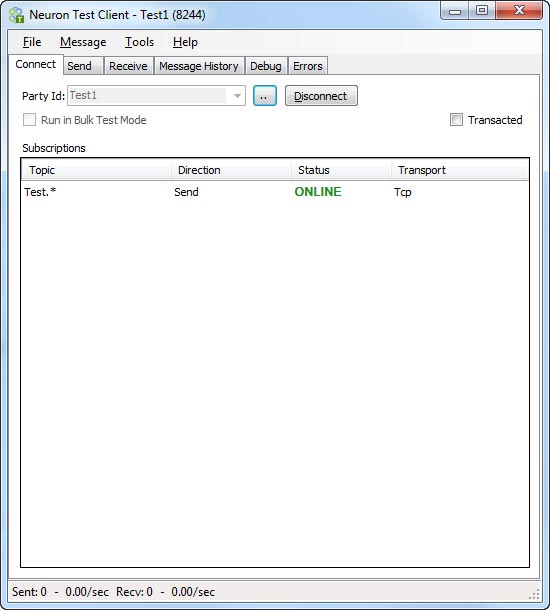
Task: Toggle the Transacted checkbox
Action: coord(456,120)
